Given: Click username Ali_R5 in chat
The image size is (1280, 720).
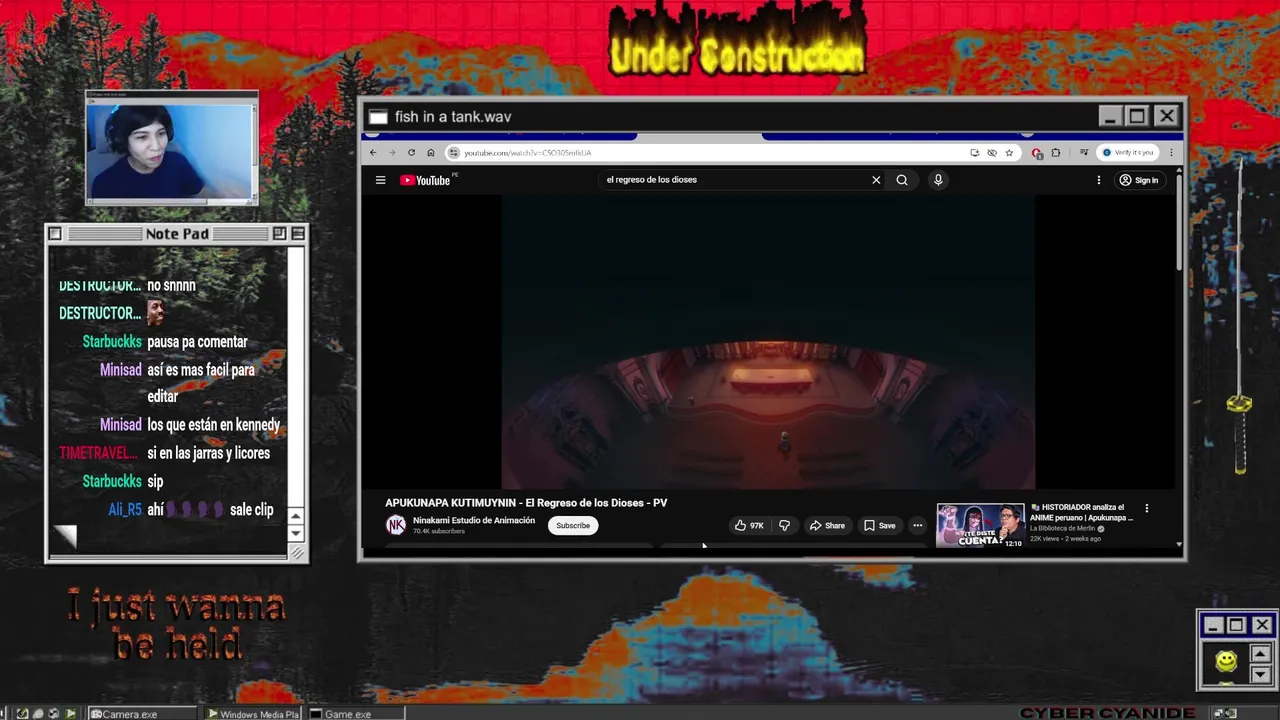Looking at the screenshot, I should coord(125,510).
